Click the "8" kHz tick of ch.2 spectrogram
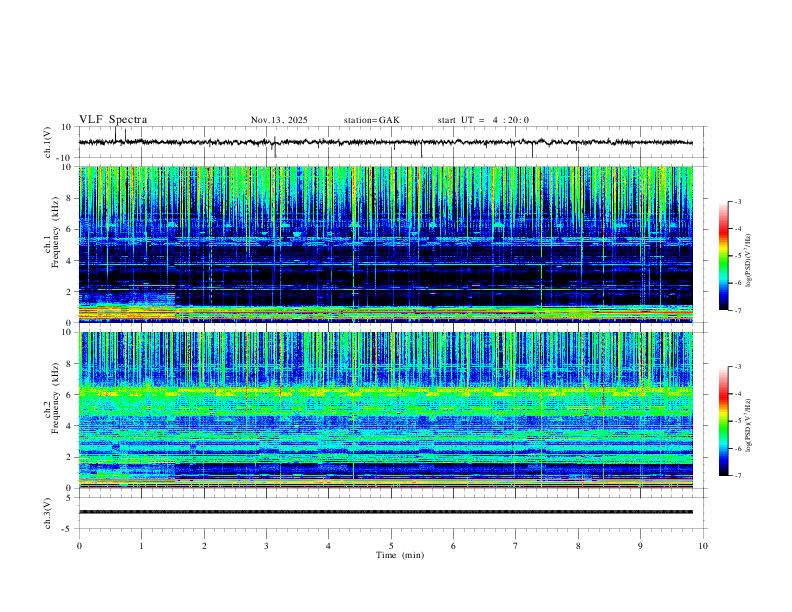 (x=70, y=364)
